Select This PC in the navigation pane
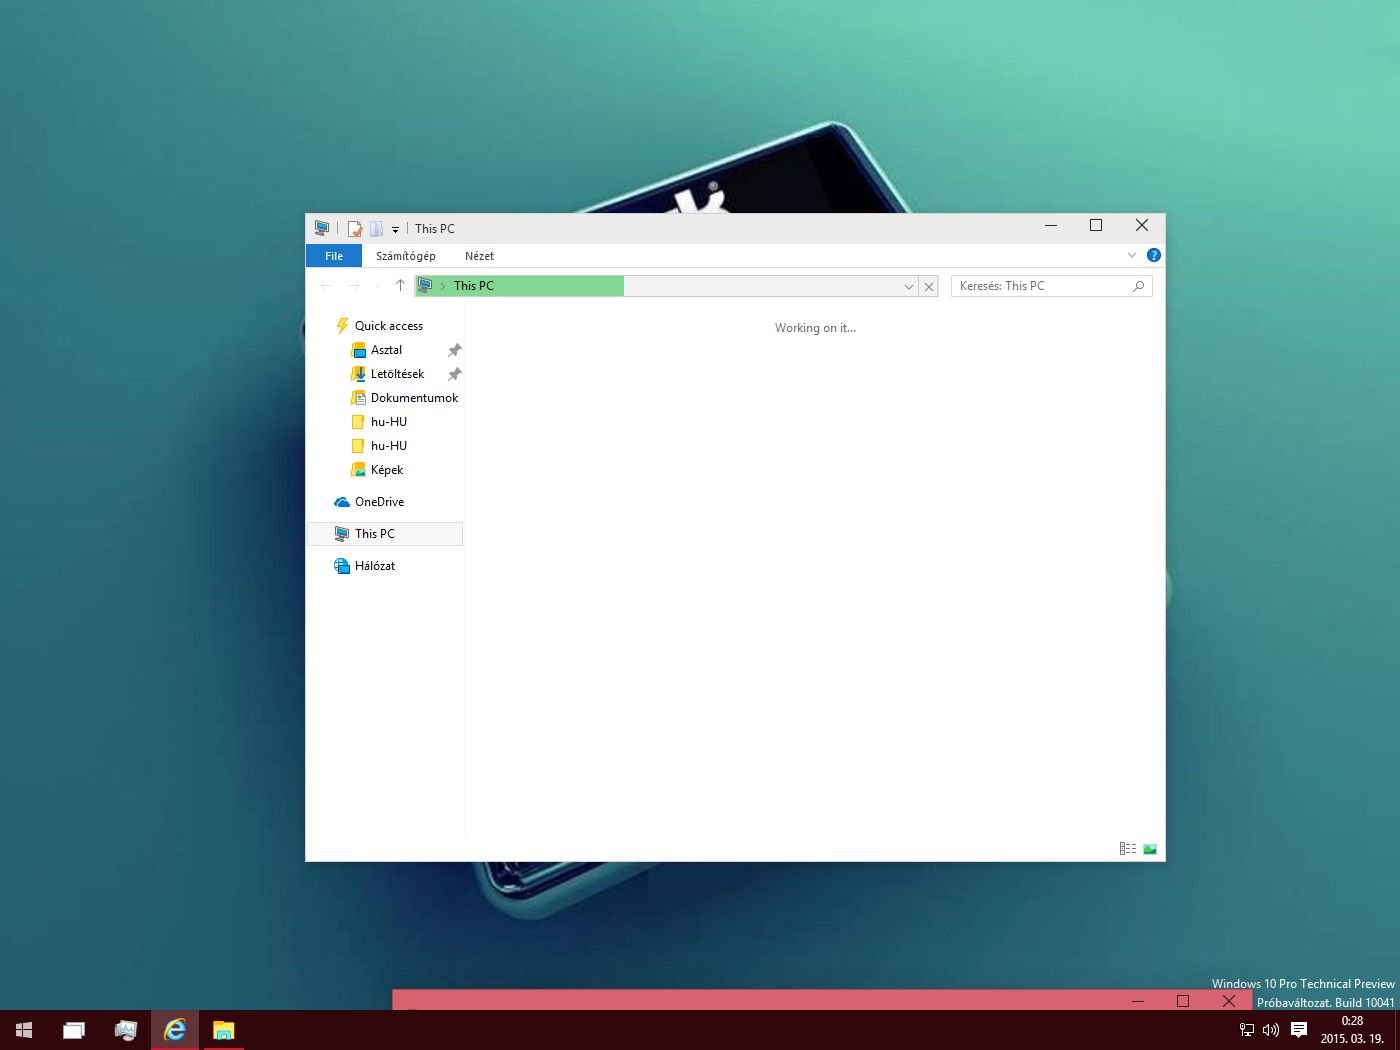This screenshot has width=1400, height=1050. click(x=385, y=534)
